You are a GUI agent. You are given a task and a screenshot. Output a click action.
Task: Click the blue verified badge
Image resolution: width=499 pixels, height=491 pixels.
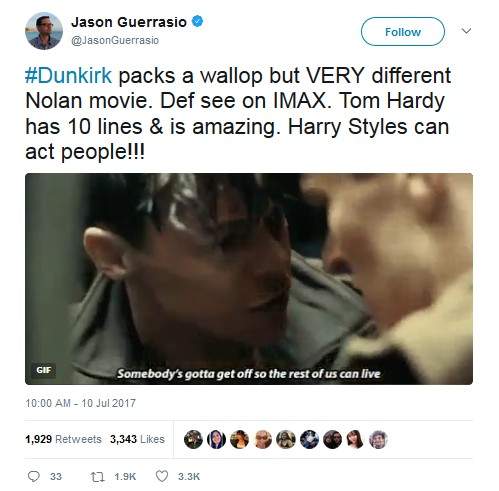pos(197,22)
